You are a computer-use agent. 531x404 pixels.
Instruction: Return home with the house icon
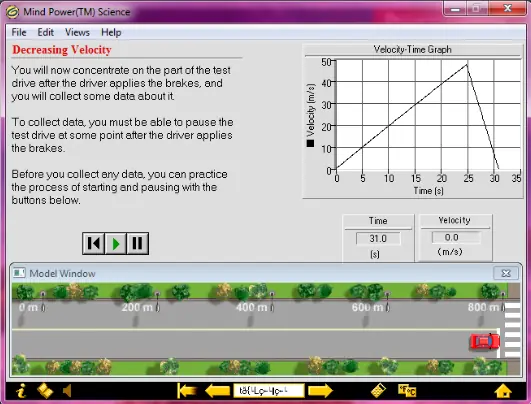(x=503, y=391)
